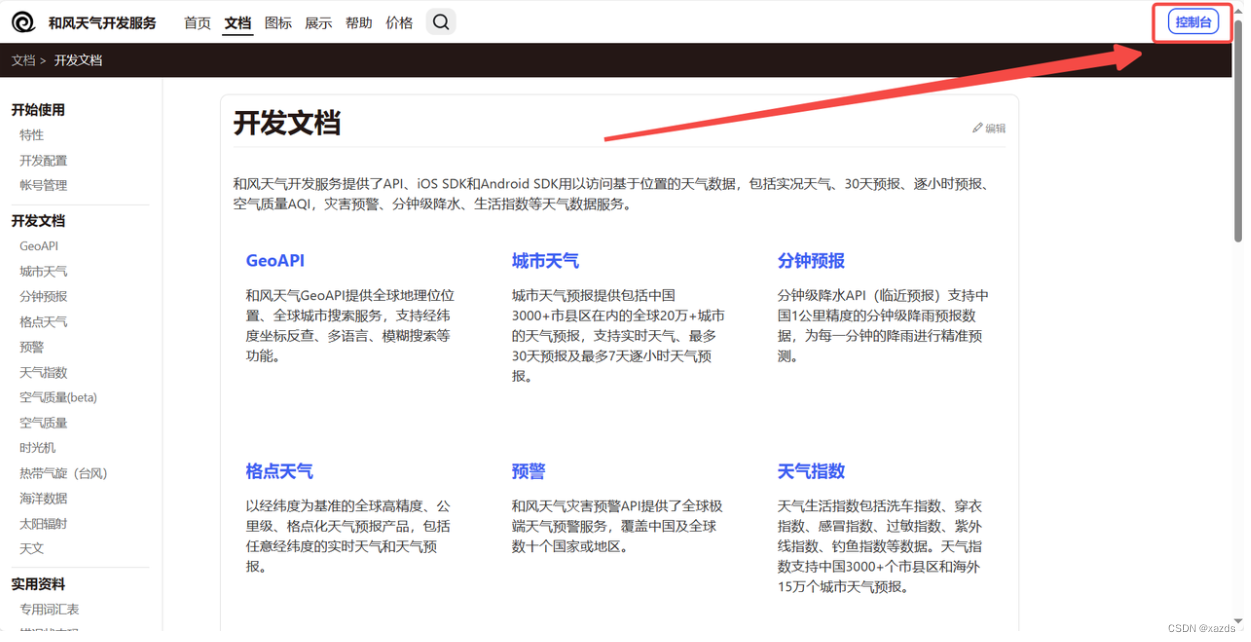Select 城市天气 in the sidebar

(44, 271)
